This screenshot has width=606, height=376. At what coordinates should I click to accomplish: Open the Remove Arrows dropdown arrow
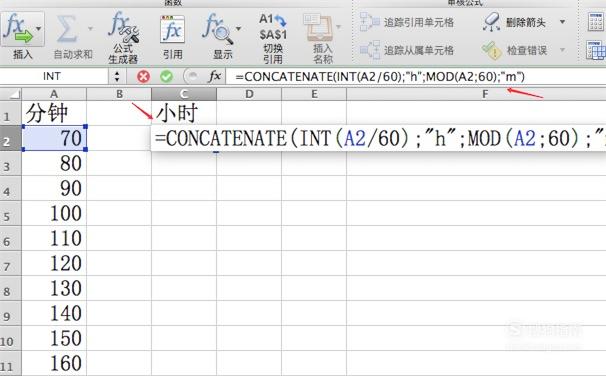click(x=562, y=22)
